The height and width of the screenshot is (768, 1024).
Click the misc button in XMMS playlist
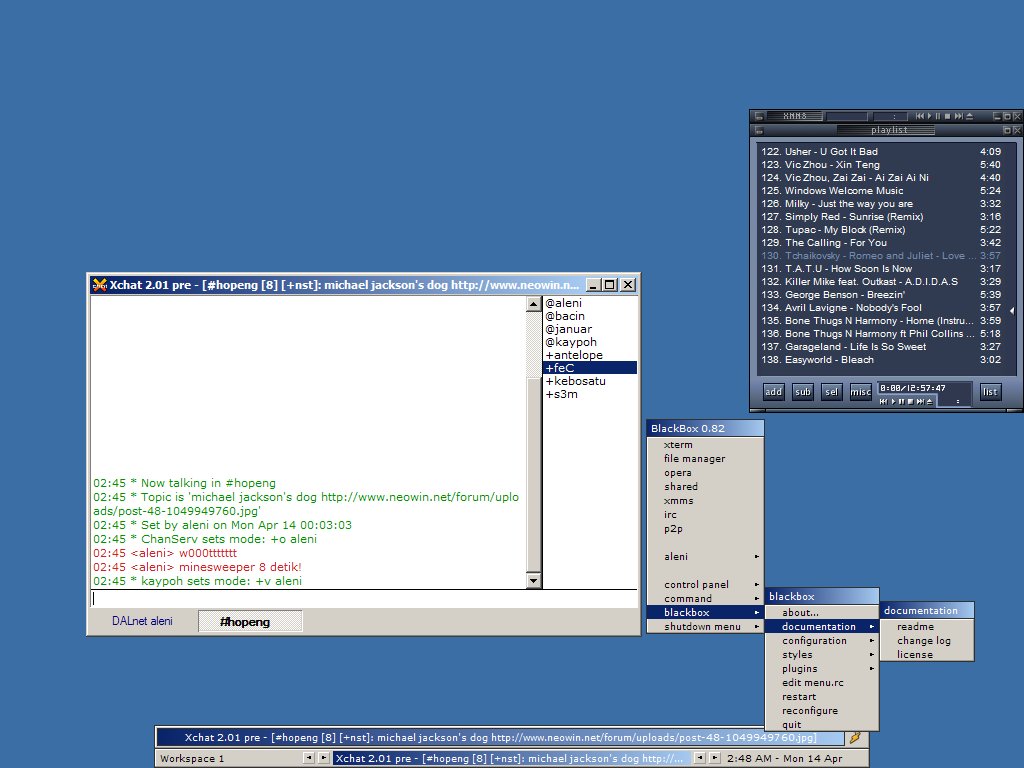tap(860, 392)
